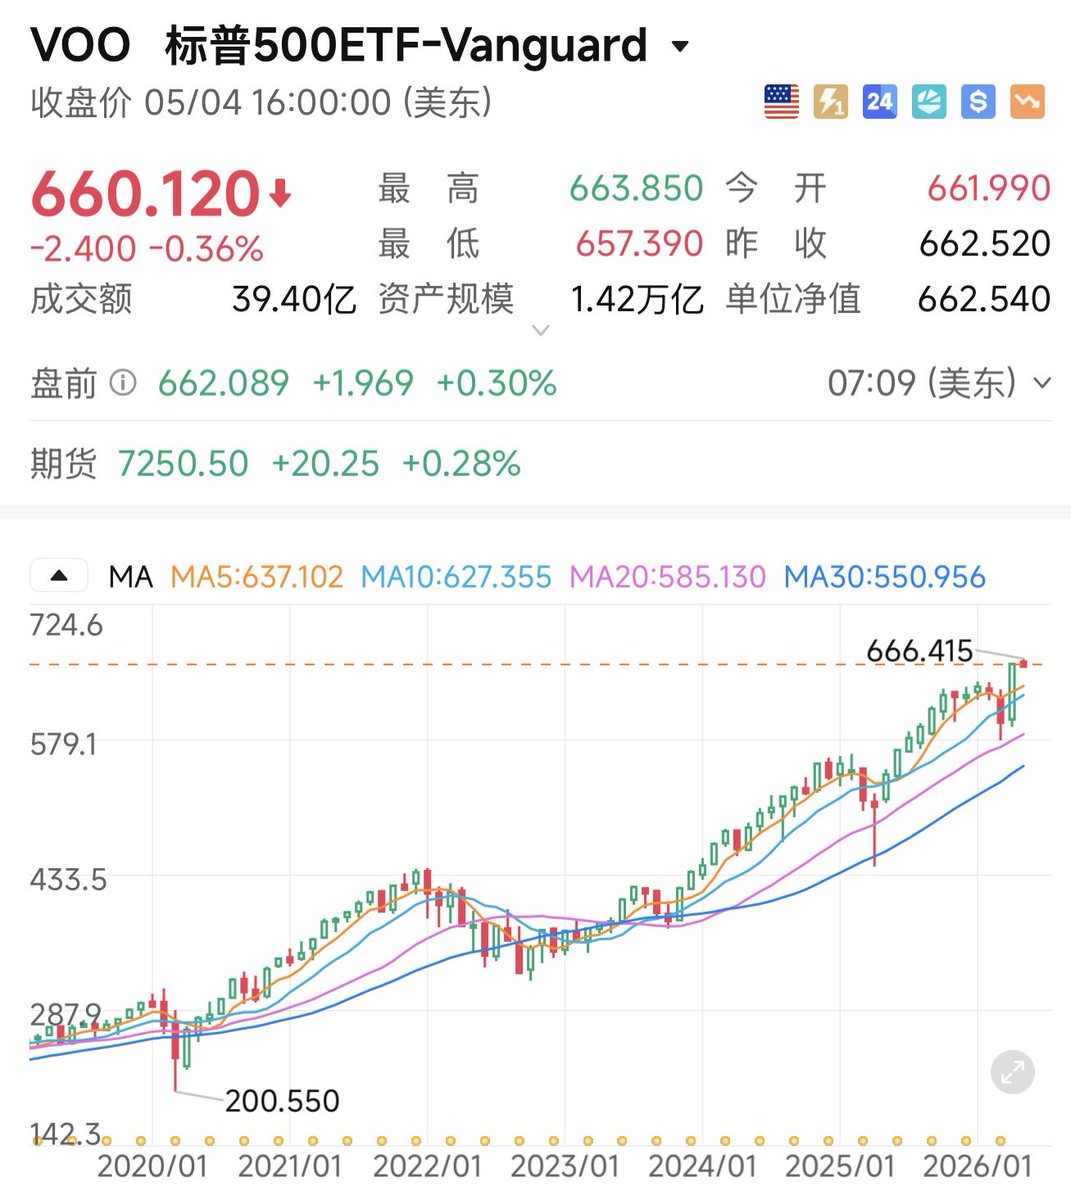
Task: Tap the VOO 标普500ETF-Vanguard title
Action: tap(339, 46)
